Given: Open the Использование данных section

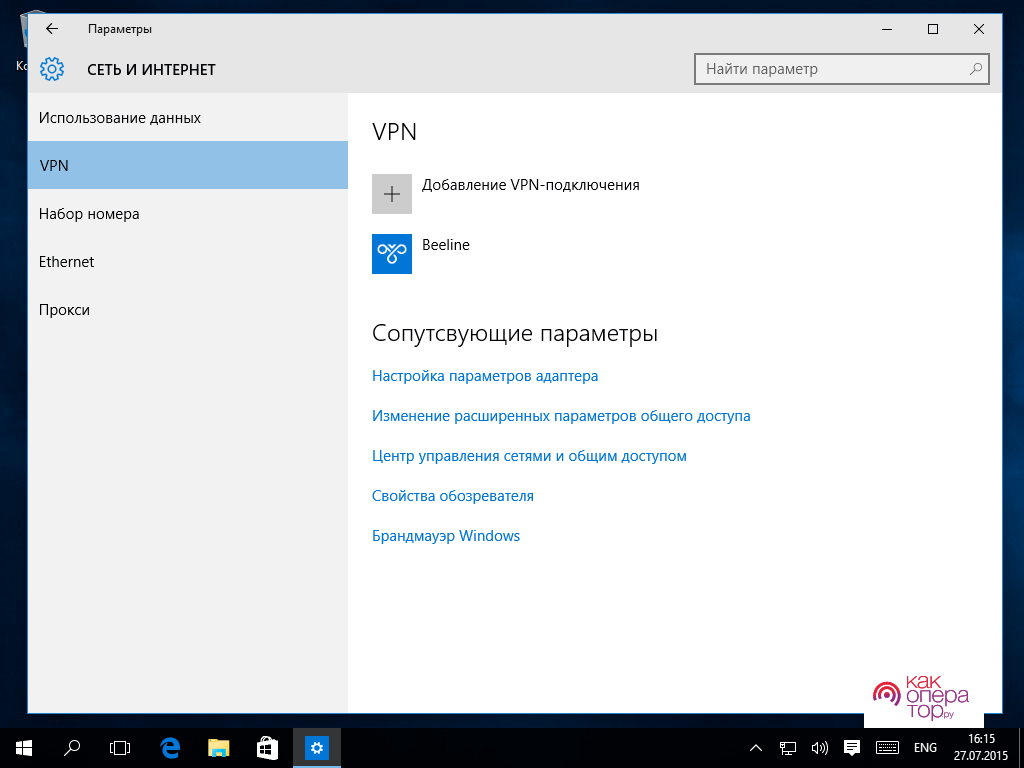Looking at the screenshot, I should click(120, 118).
